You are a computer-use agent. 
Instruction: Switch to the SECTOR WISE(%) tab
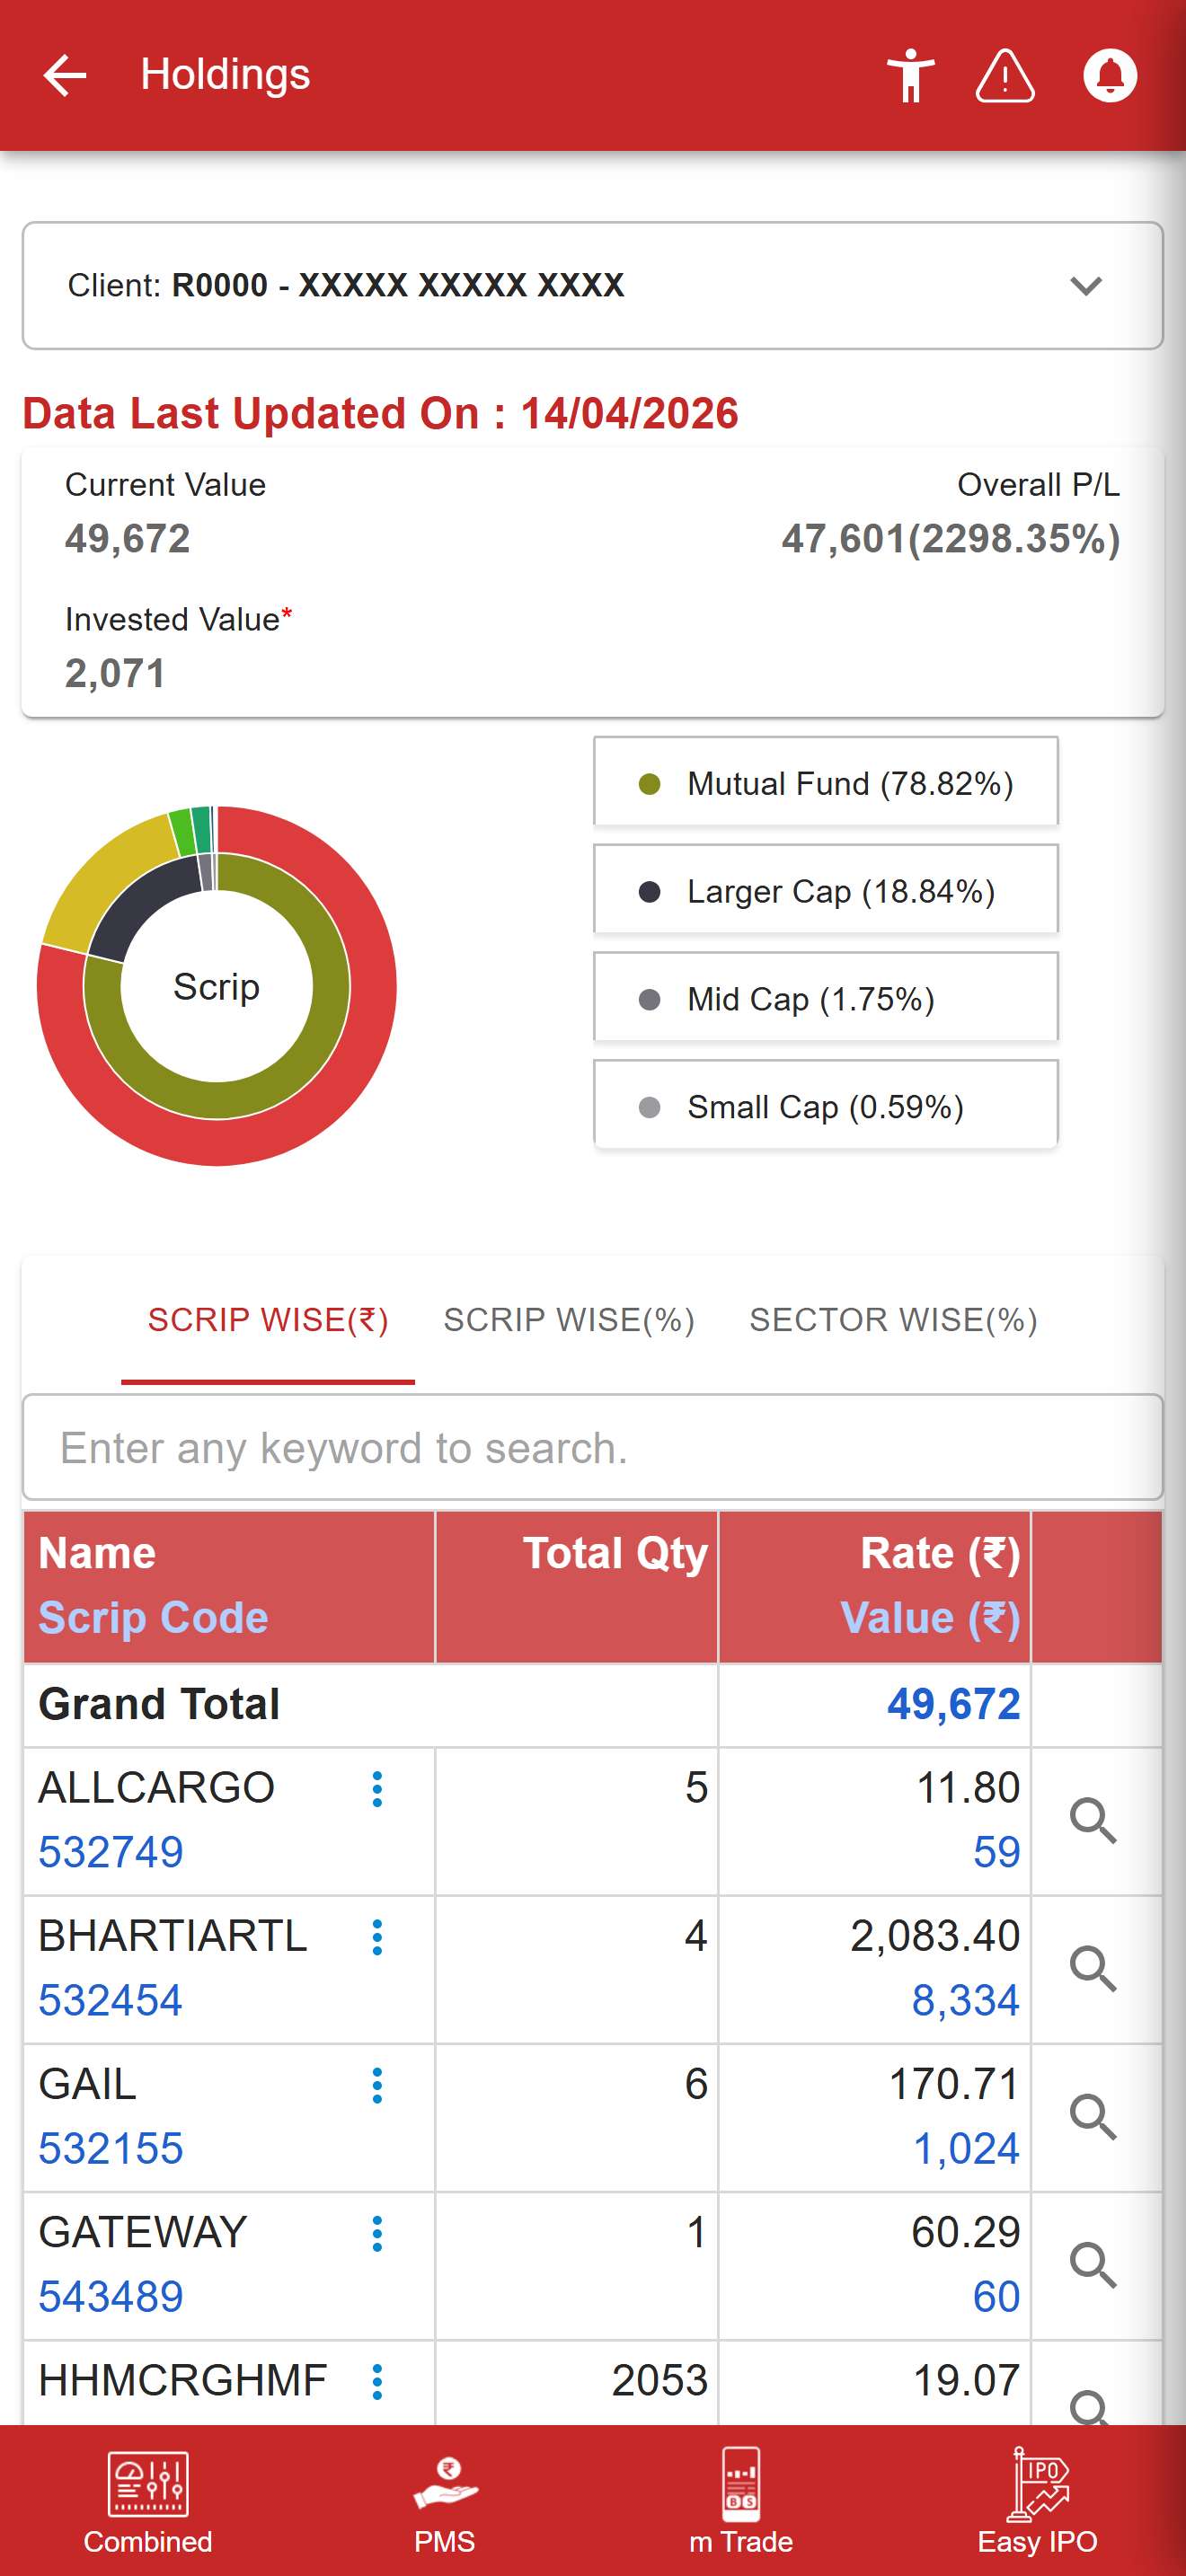coord(893,1320)
